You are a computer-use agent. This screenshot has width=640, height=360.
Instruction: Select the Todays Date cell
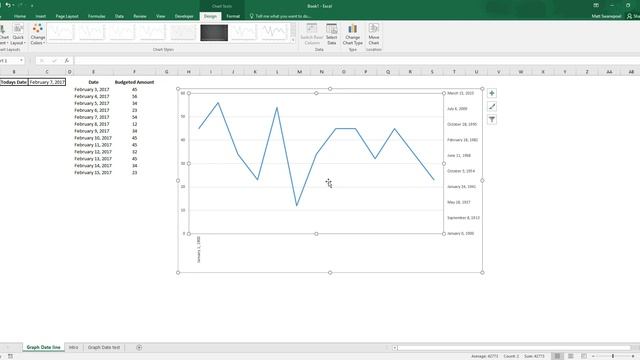point(13,82)
